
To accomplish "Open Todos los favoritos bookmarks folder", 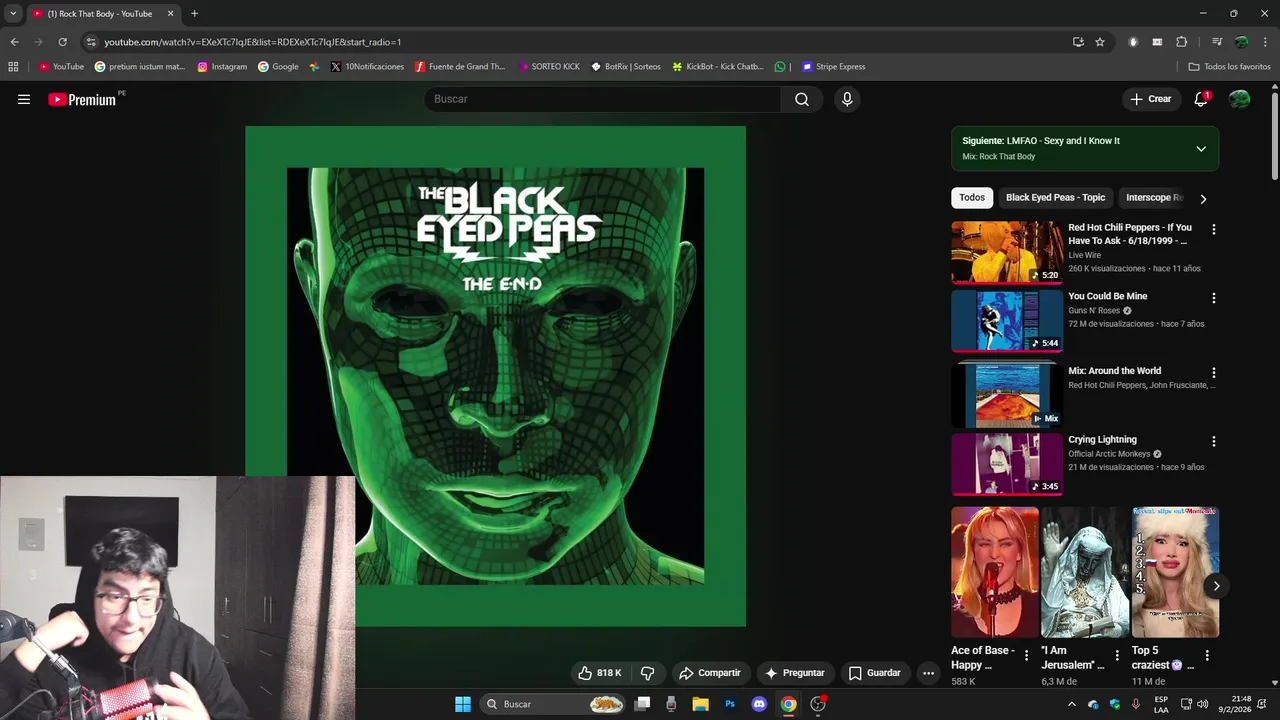I will [1229, 67].
